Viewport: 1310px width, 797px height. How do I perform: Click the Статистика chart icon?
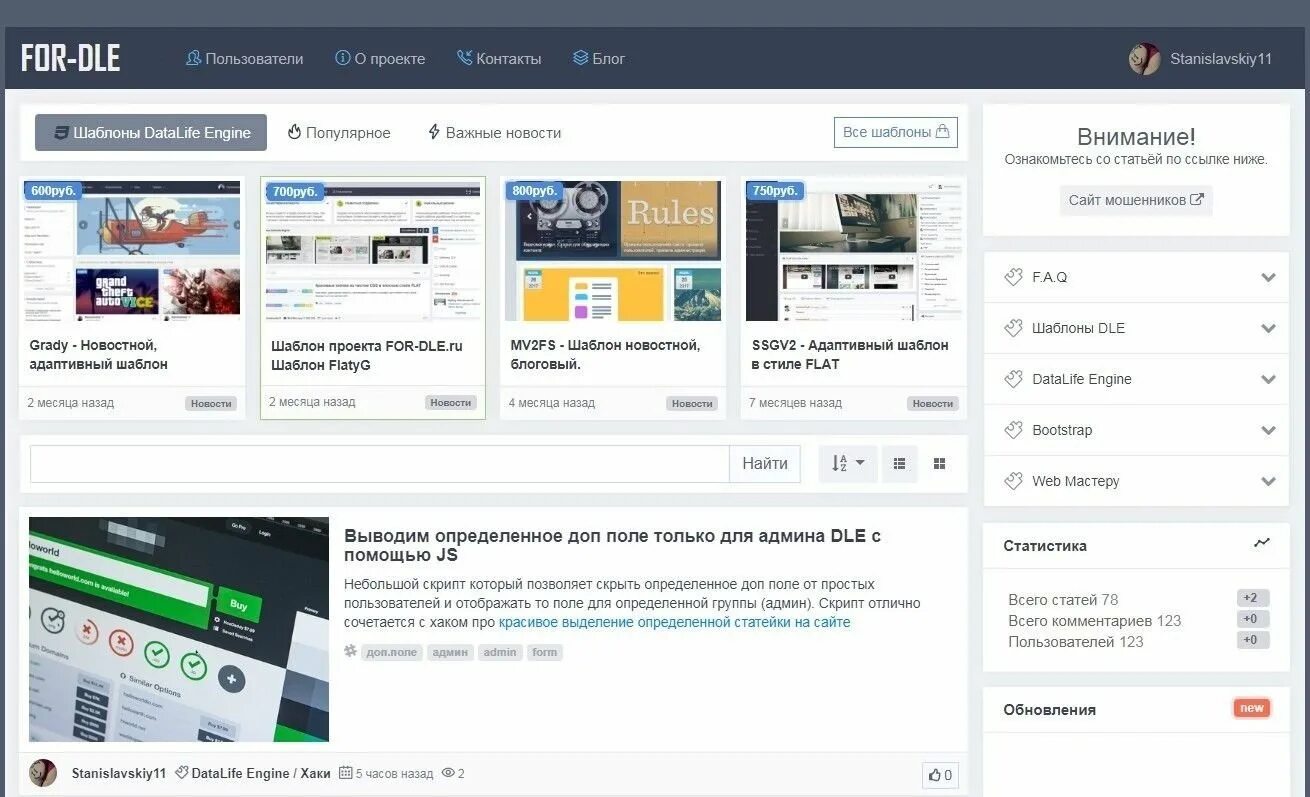1262,543
